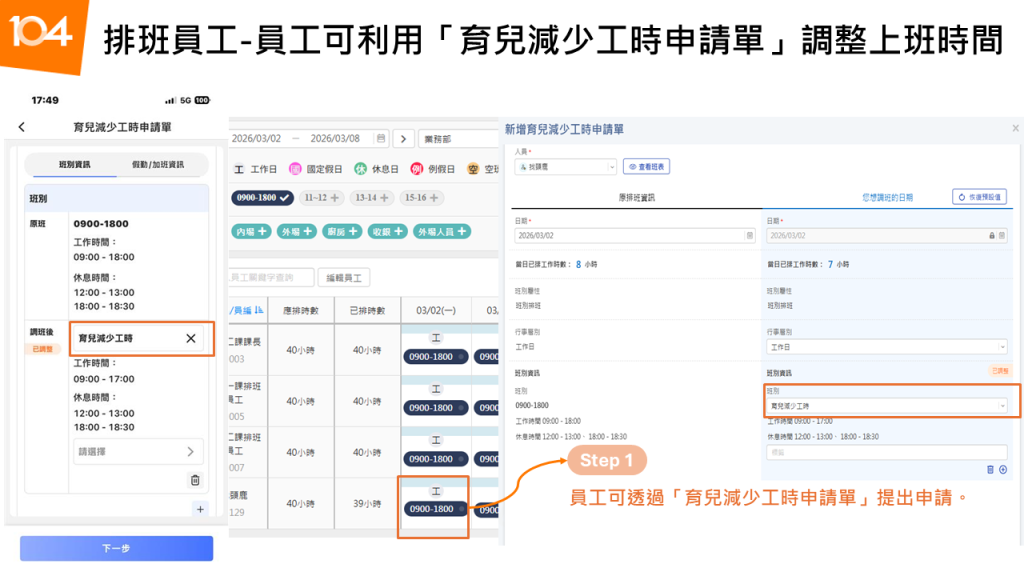
Task: Click the sort icon in employee column header
Action: point(259,310)
